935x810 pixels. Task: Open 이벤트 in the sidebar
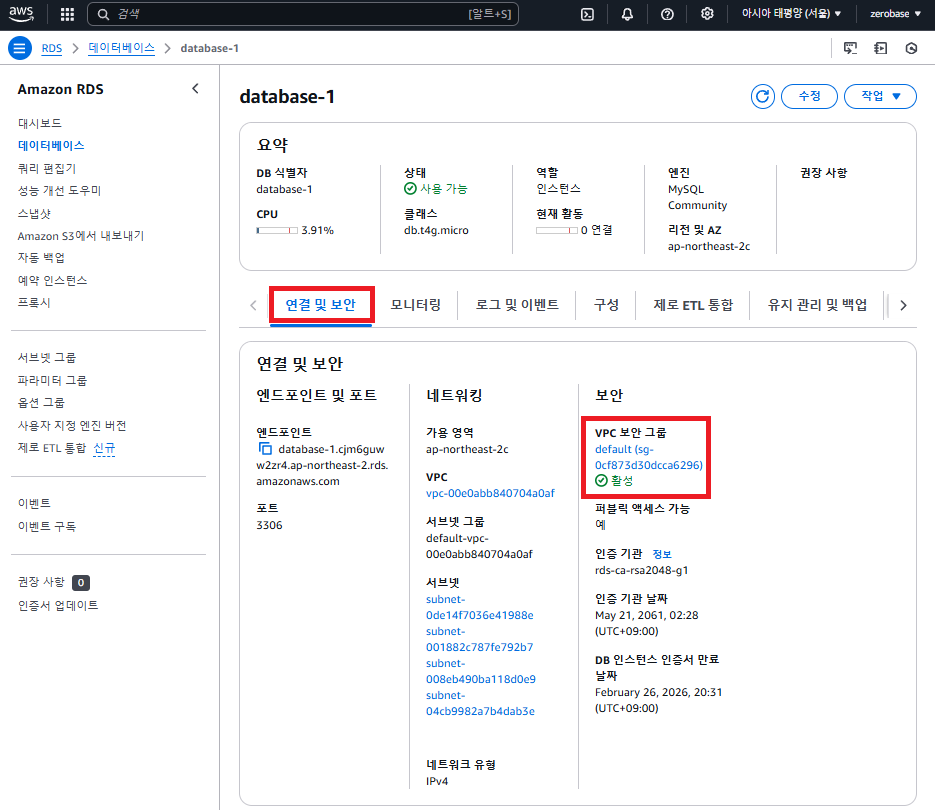click(x=34, y=503)
